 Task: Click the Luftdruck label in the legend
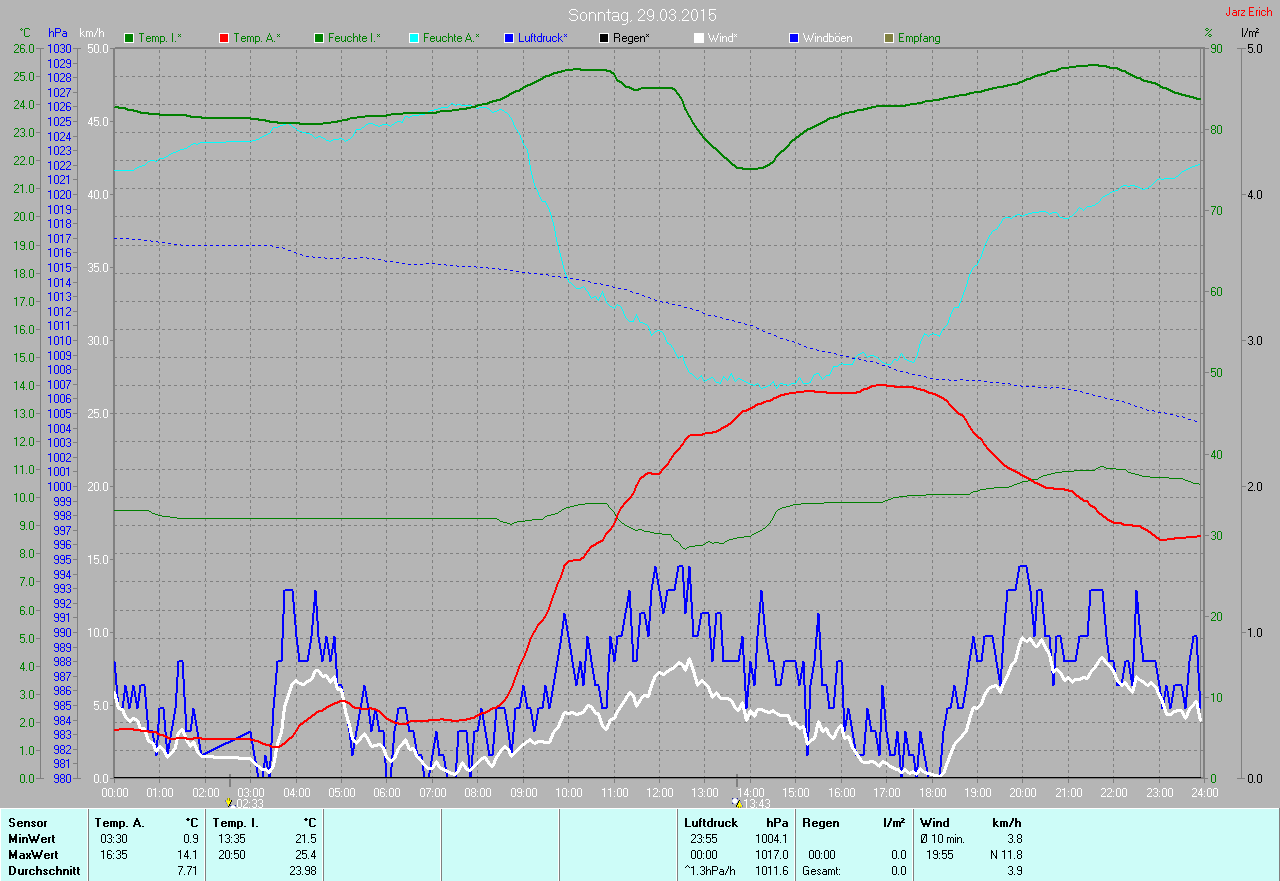pos(542,38)
